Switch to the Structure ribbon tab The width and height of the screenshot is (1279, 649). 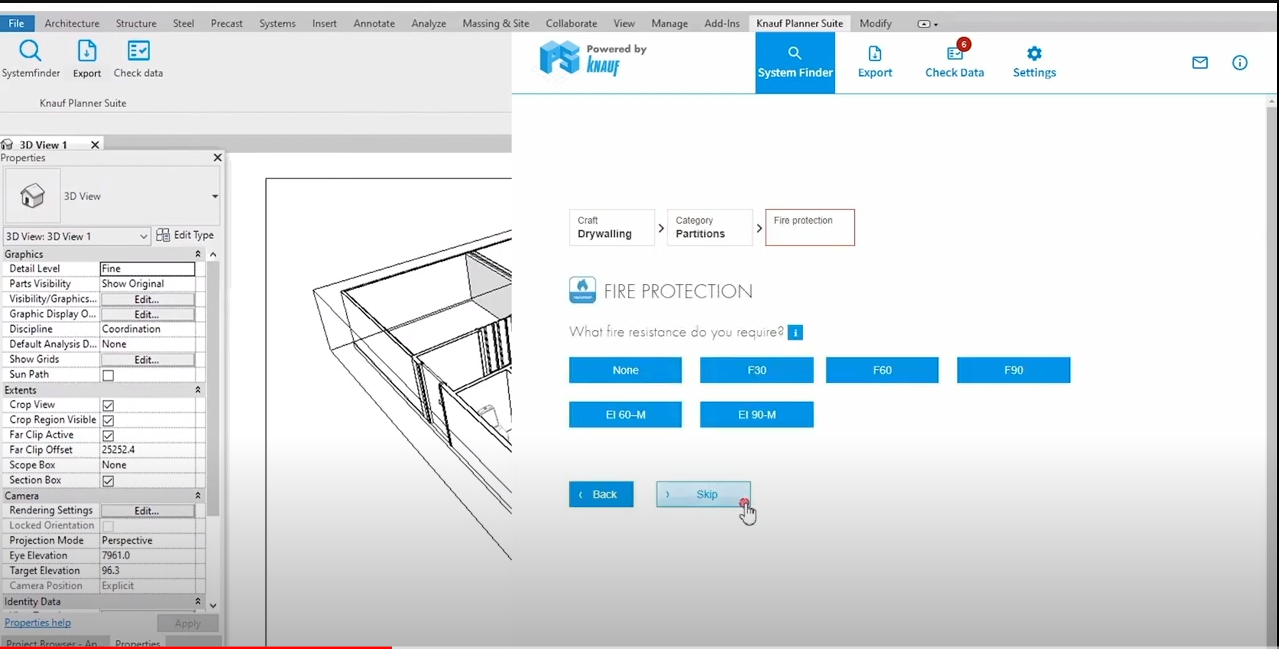[136, 23]
